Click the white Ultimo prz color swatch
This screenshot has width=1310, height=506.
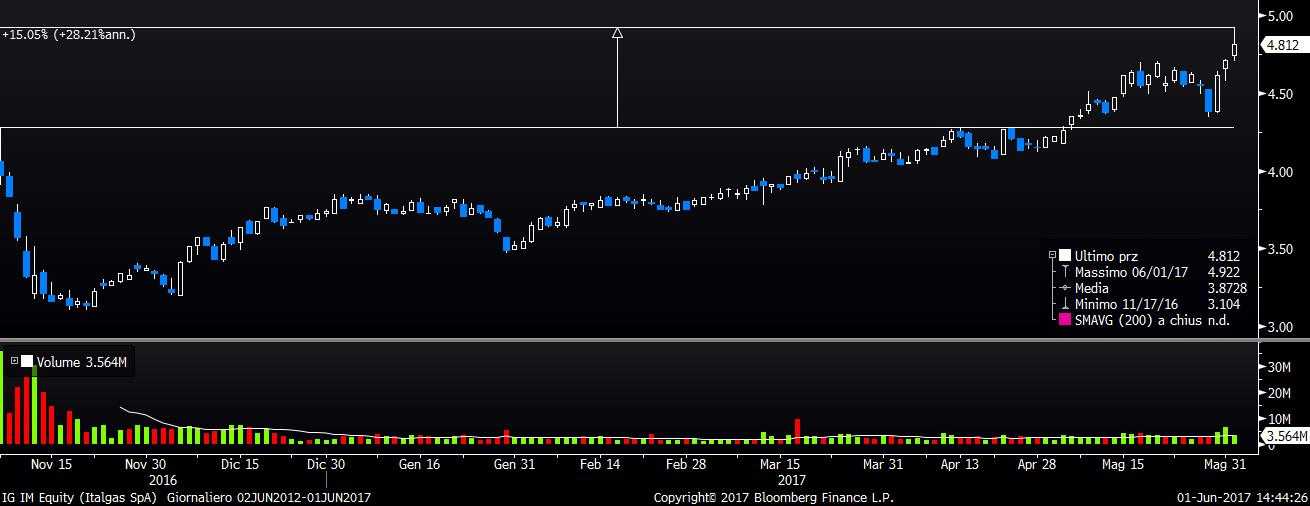[x=1064, y=256]
